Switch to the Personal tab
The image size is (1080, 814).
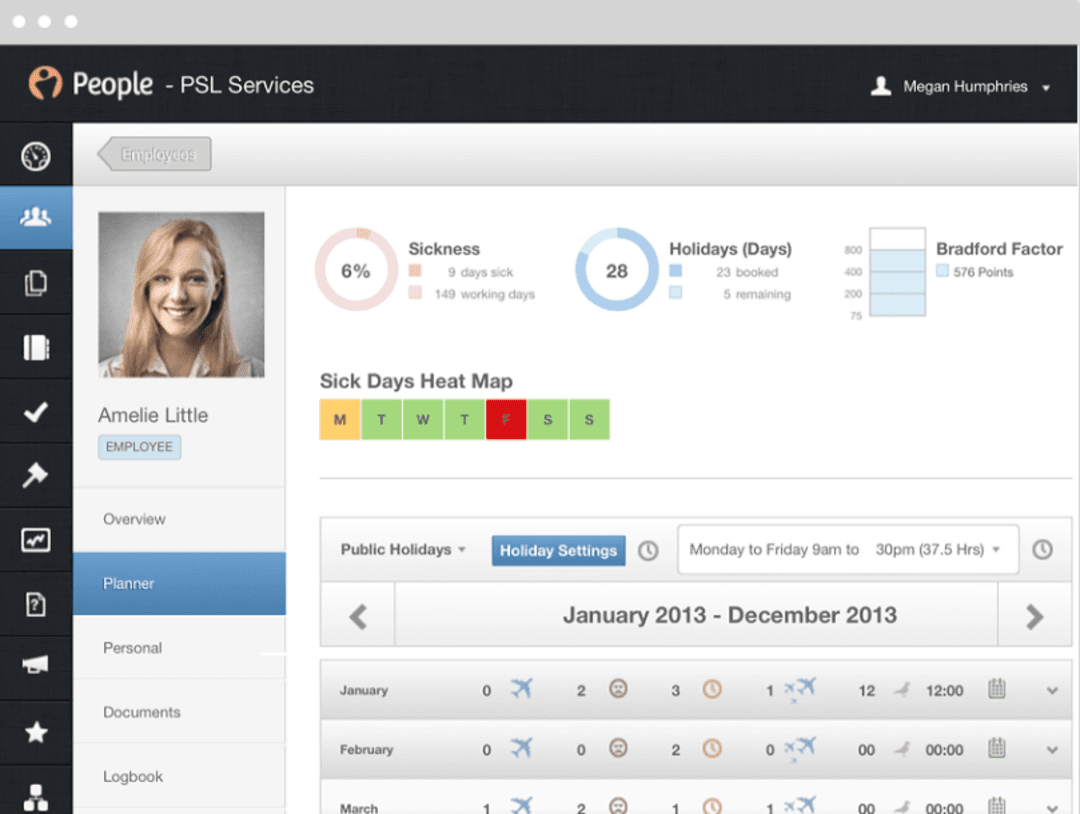(132, 648)
